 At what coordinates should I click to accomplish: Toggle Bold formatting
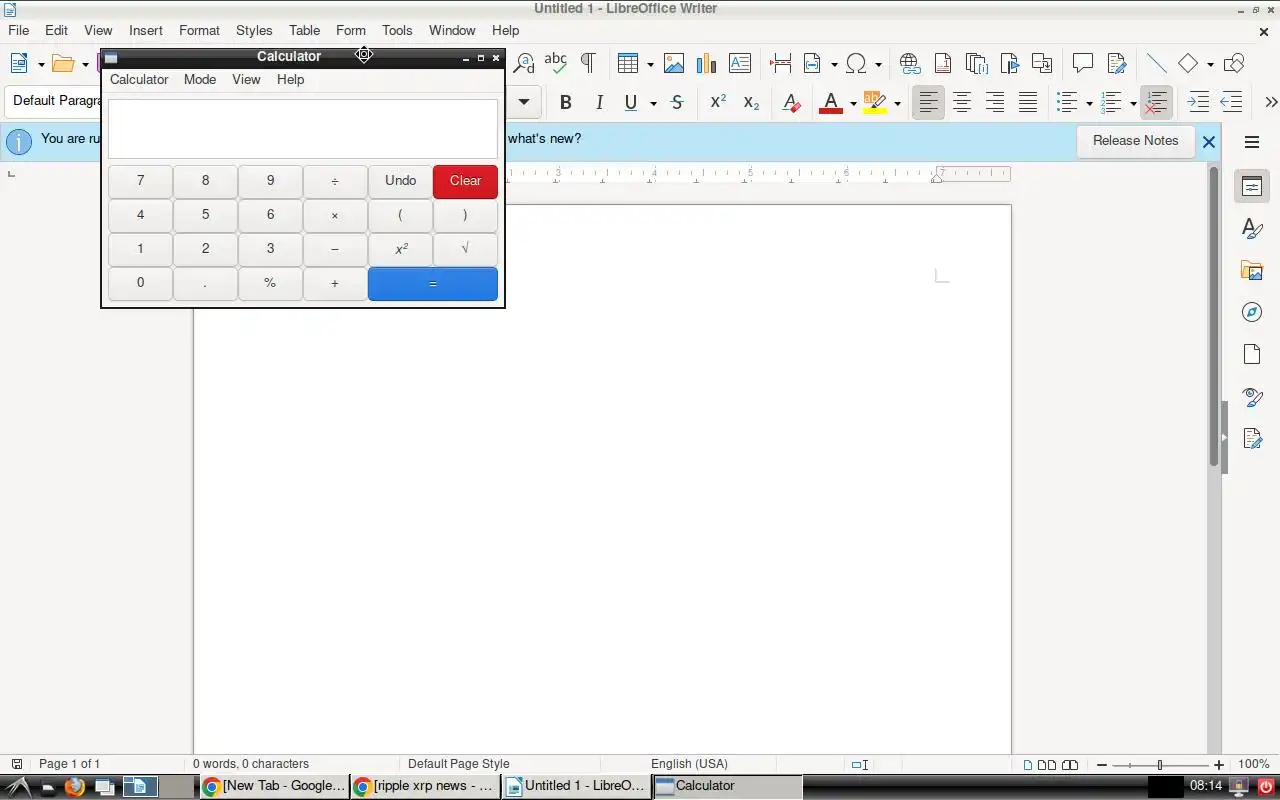coord(566,102)
